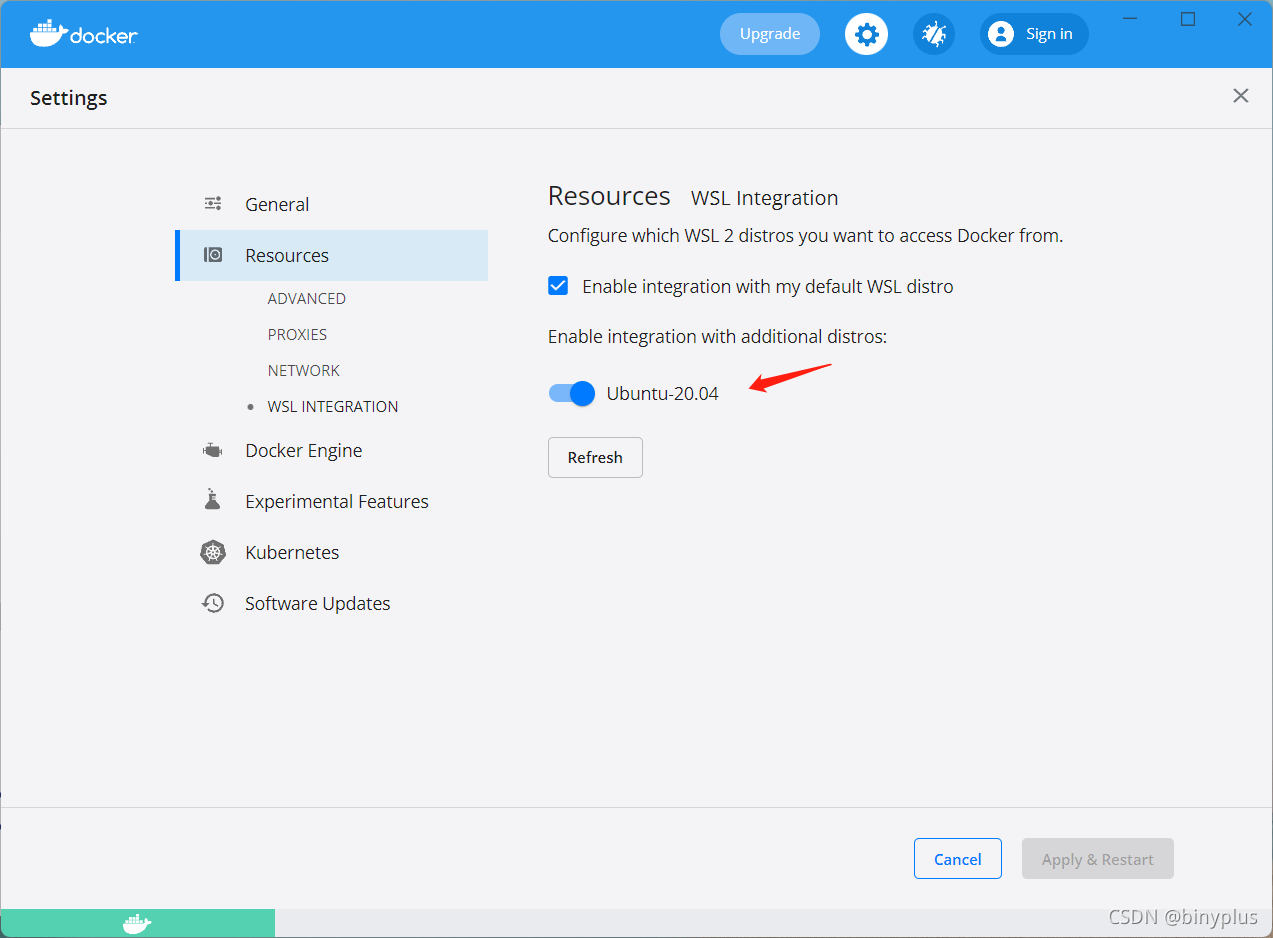Uncheck Enable integration with default WSL distro
This screenshot has width=1273, height=938.
[558, 286]
